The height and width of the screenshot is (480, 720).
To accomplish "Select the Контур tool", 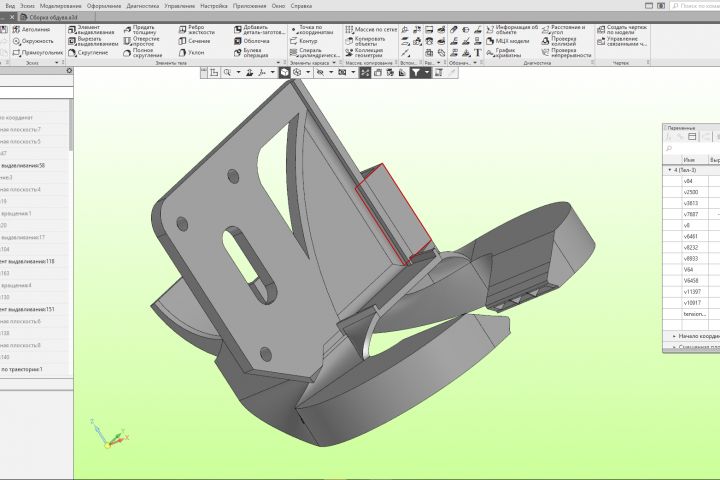I will coord(304,41).
